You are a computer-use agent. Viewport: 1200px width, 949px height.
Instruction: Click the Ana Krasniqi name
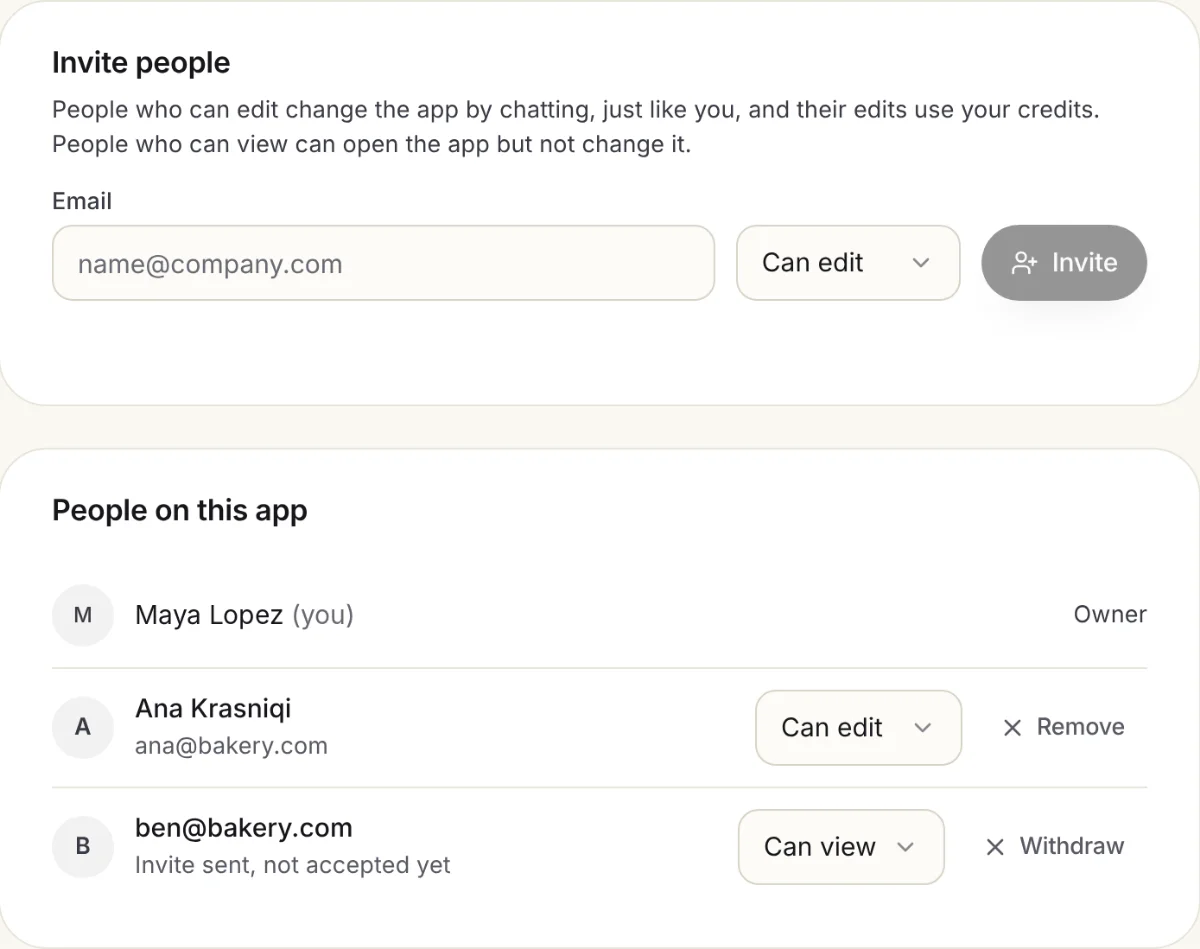coord(213,709)
